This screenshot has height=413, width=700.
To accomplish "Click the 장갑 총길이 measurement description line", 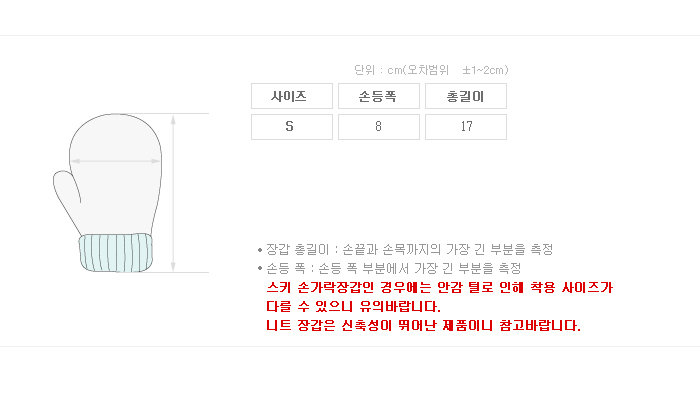I will (x=410, y=249).
